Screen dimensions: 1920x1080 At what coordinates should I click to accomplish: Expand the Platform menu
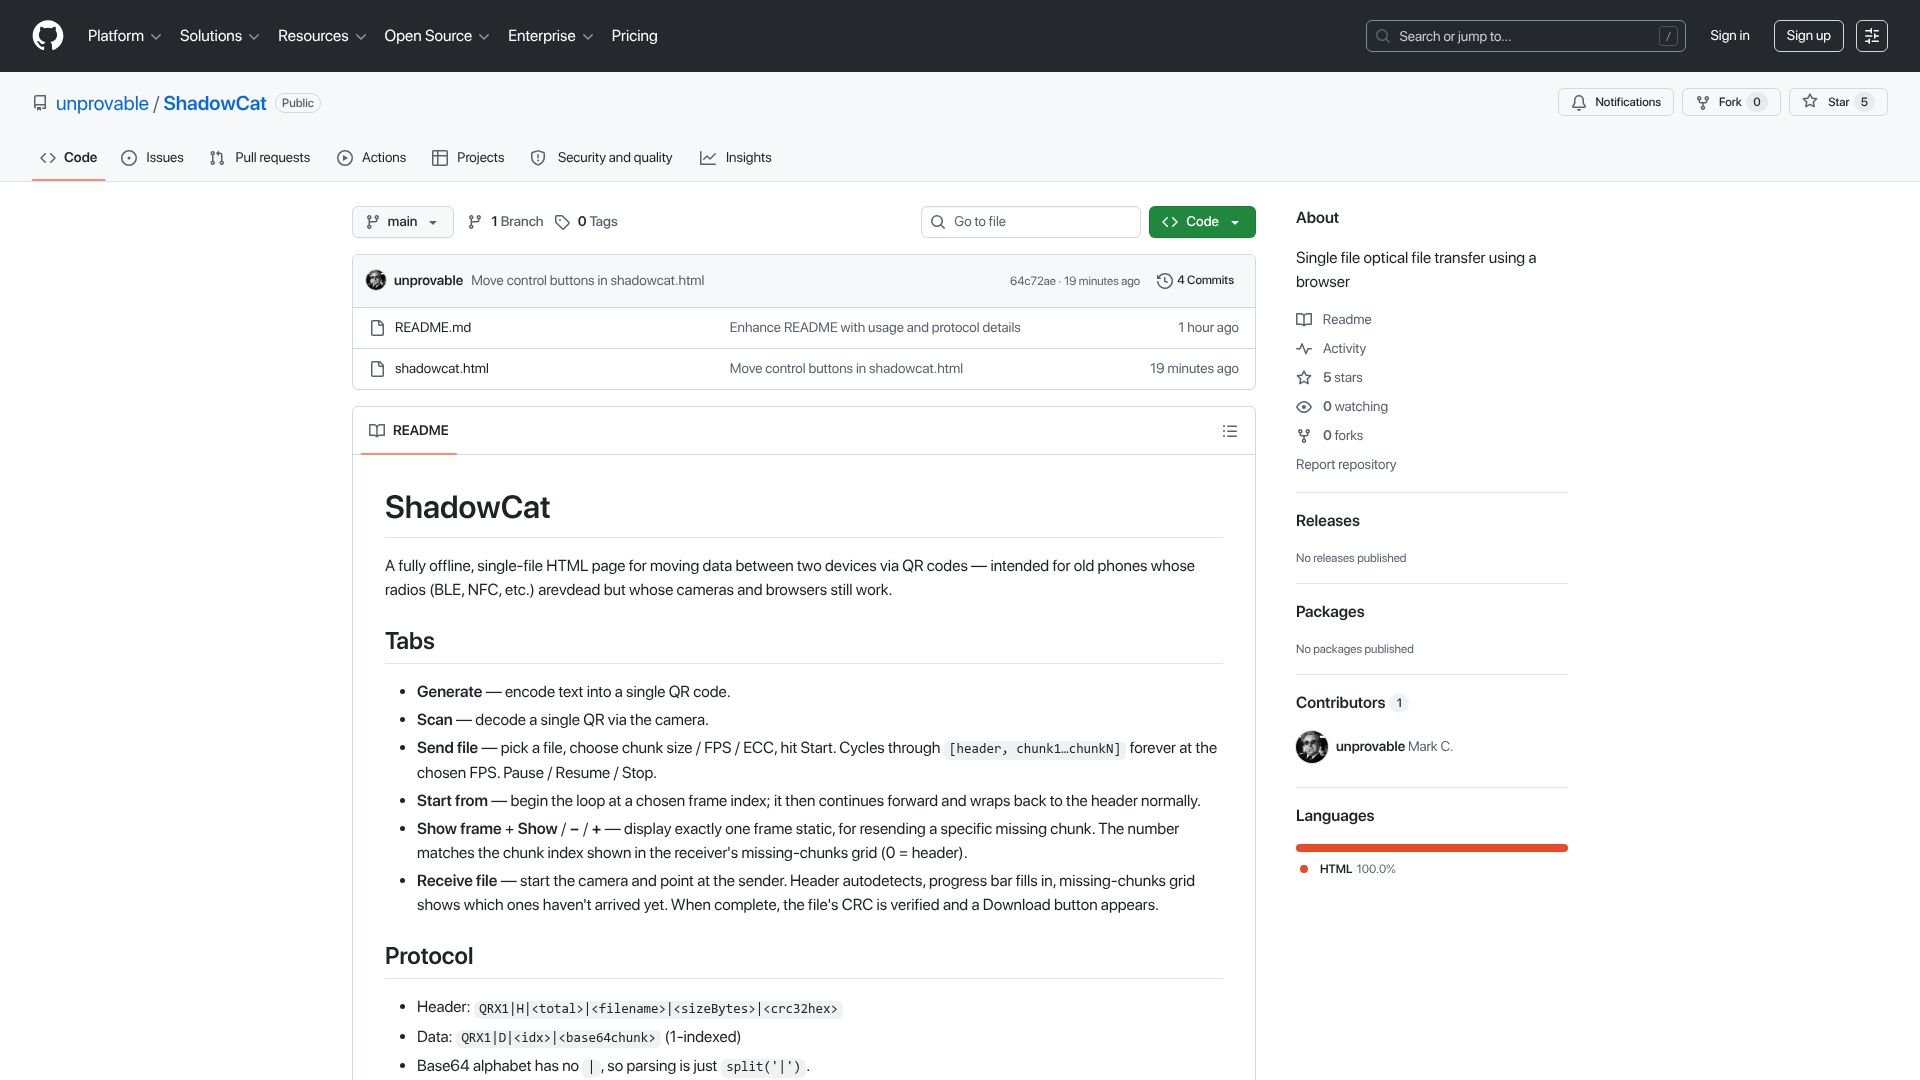pyautogui.click(x=124, y=36)
